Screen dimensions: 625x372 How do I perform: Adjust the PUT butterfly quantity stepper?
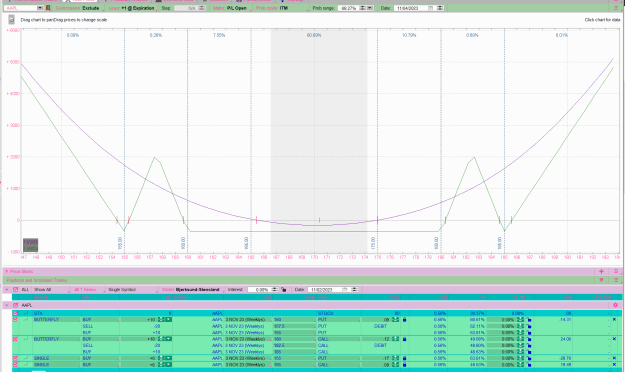pyautogui.click(x=161, y=319)
